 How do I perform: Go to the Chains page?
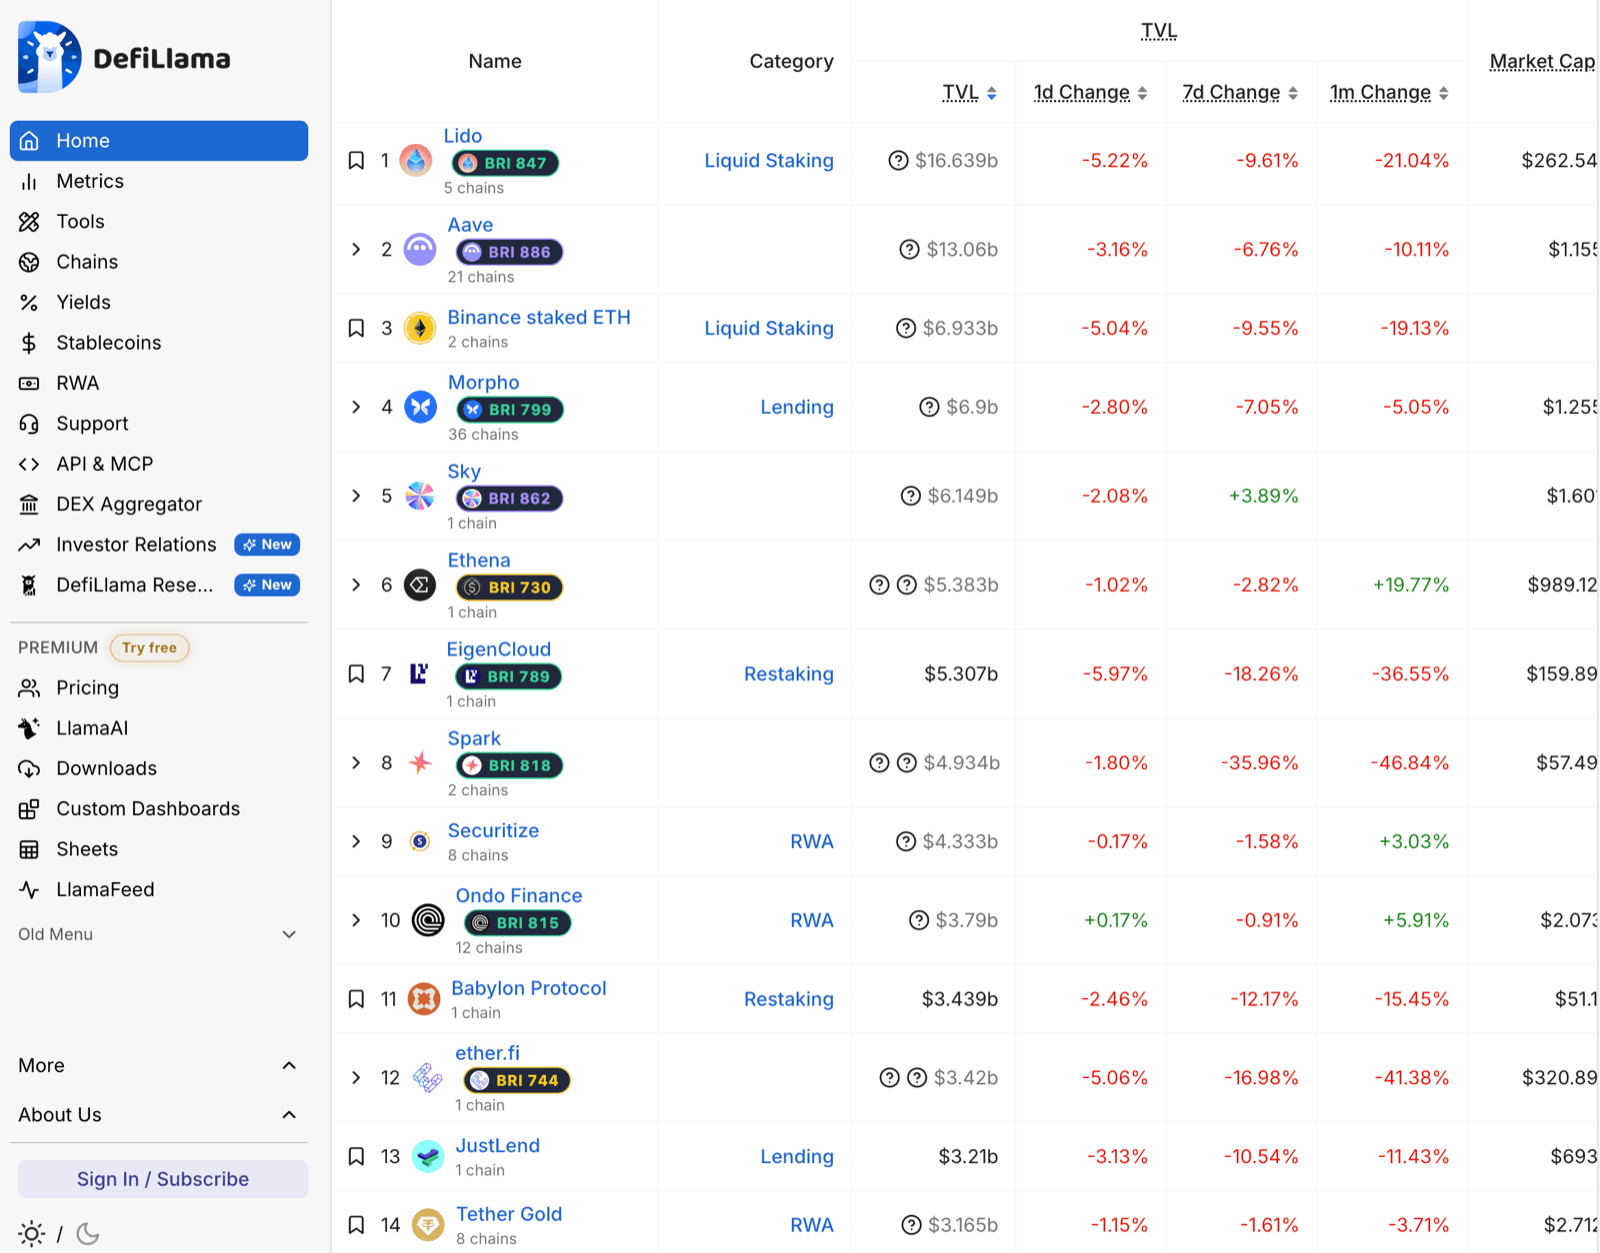[x=159, y=262]
